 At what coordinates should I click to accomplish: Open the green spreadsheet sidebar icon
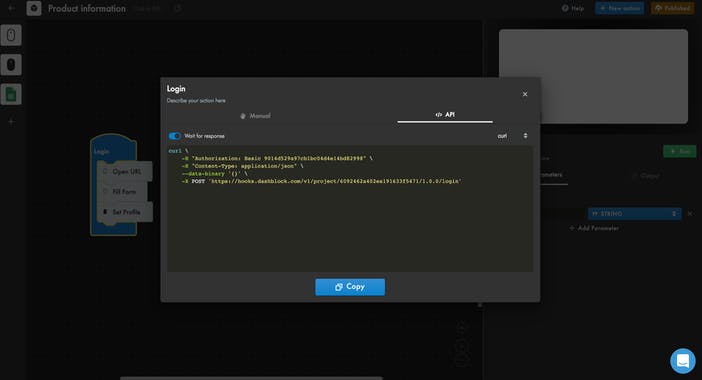pyautogui.click(x=11, y=94)
